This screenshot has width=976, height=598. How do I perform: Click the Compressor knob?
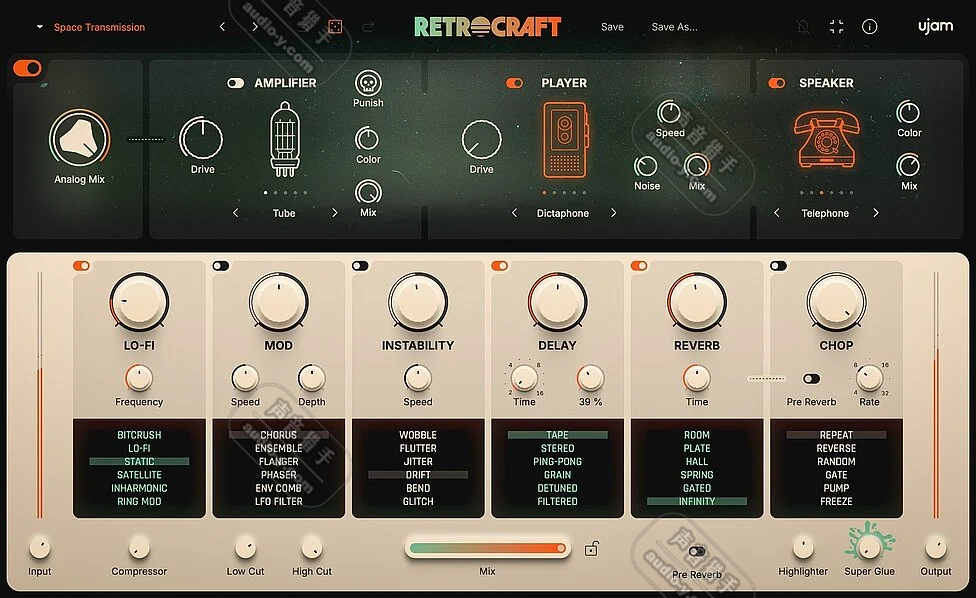click(139, 548)
